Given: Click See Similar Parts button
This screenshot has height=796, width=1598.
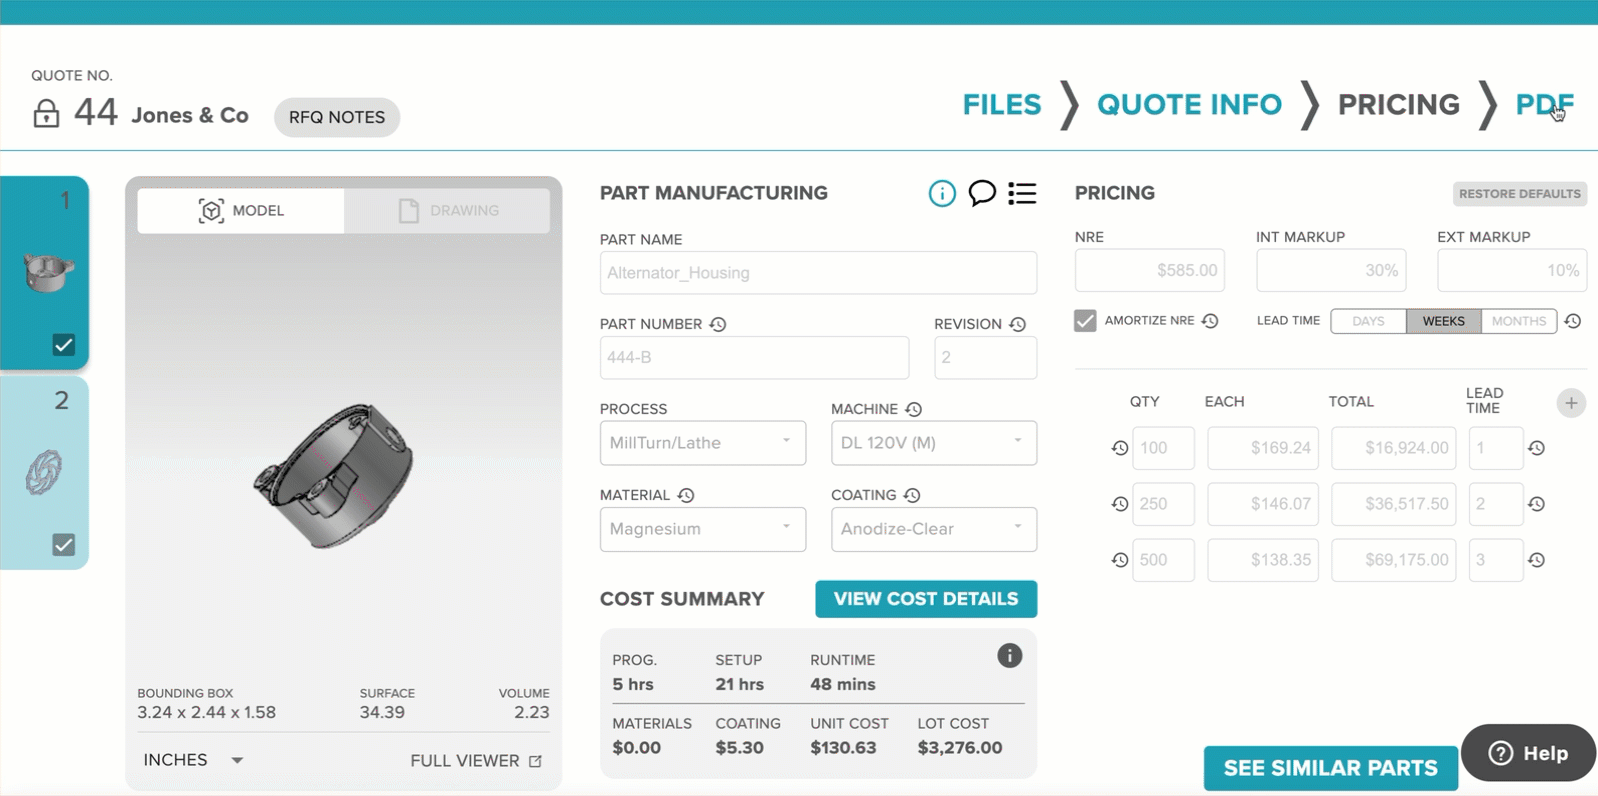Looking at the screenshot, I should pyautogui.click(x=1330, y=768).
